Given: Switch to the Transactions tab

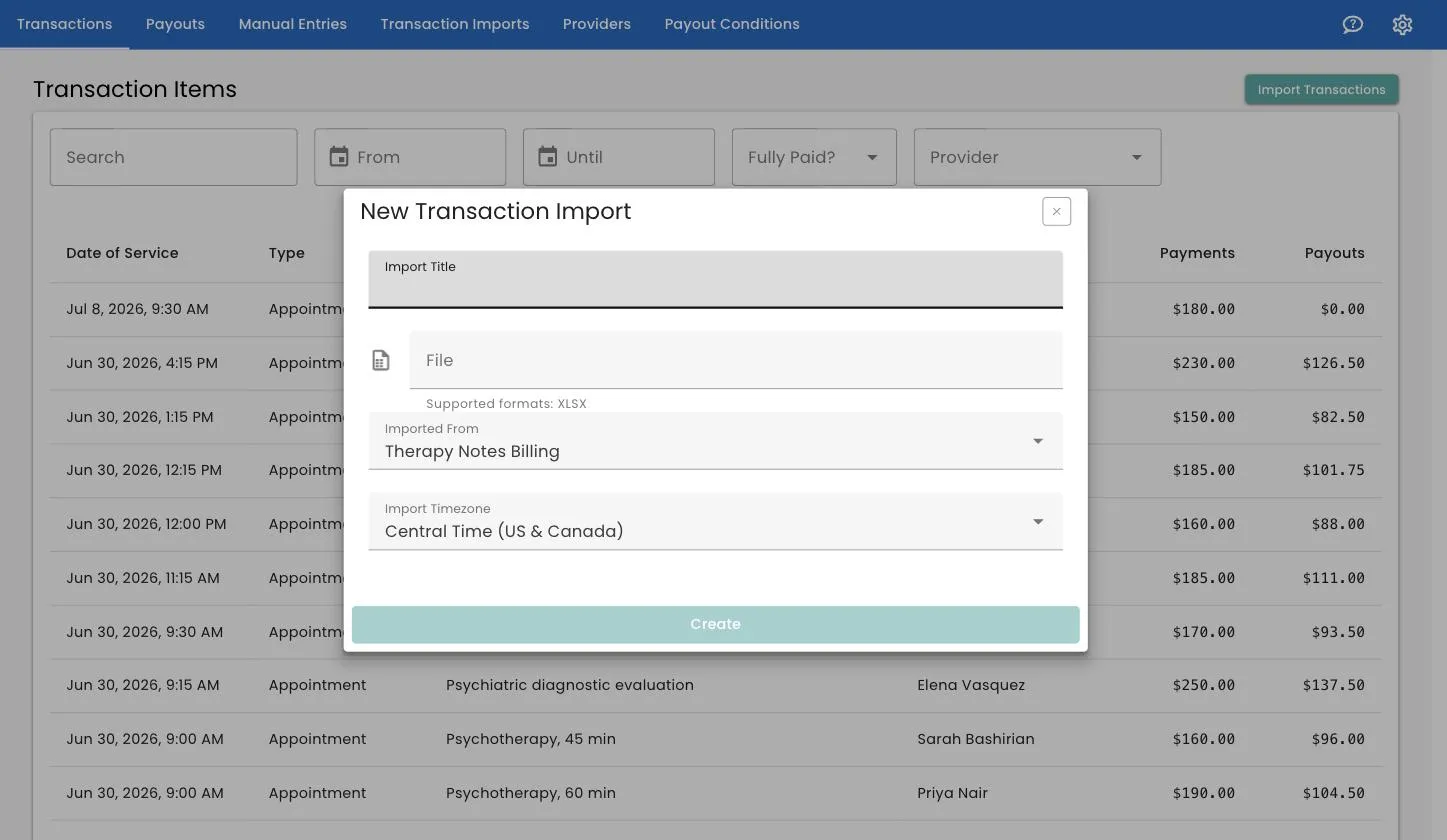Looking at the screenshot, I should tap(64, 24).
